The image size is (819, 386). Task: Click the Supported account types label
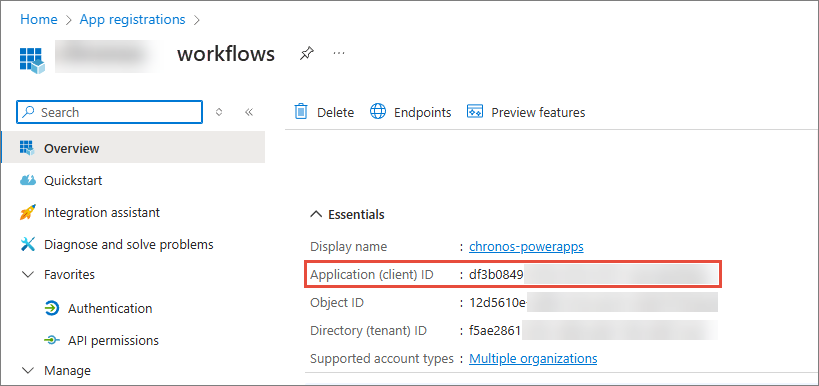tap(382, 359)
